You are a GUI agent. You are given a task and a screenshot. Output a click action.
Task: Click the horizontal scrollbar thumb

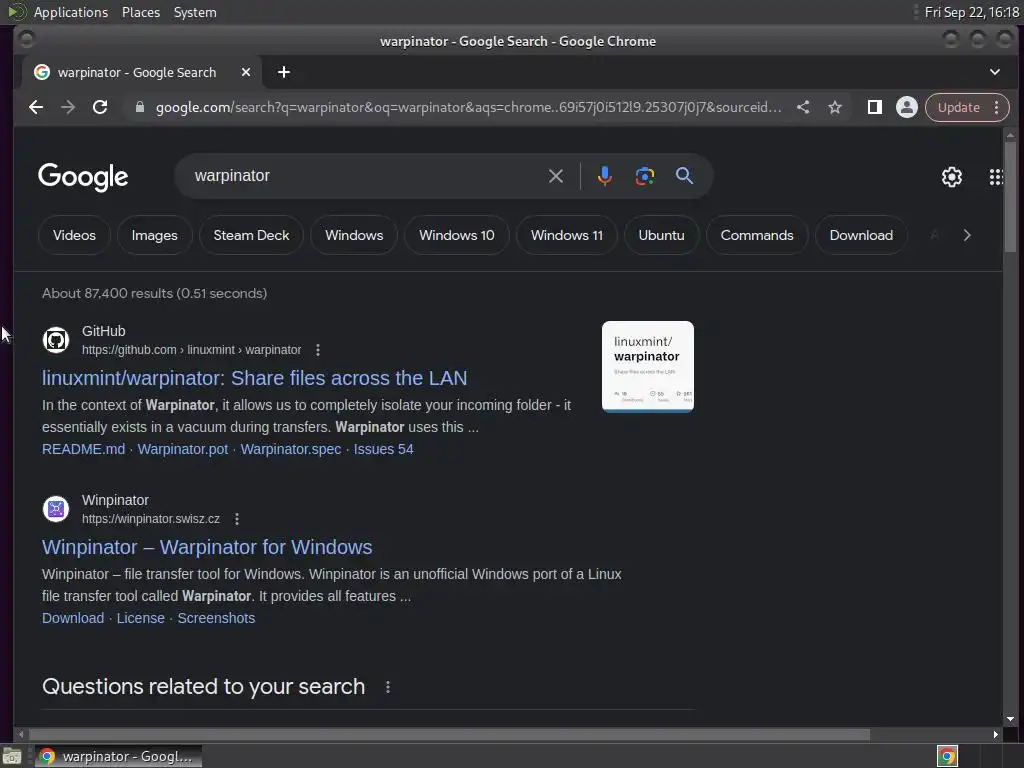(449, 735)
